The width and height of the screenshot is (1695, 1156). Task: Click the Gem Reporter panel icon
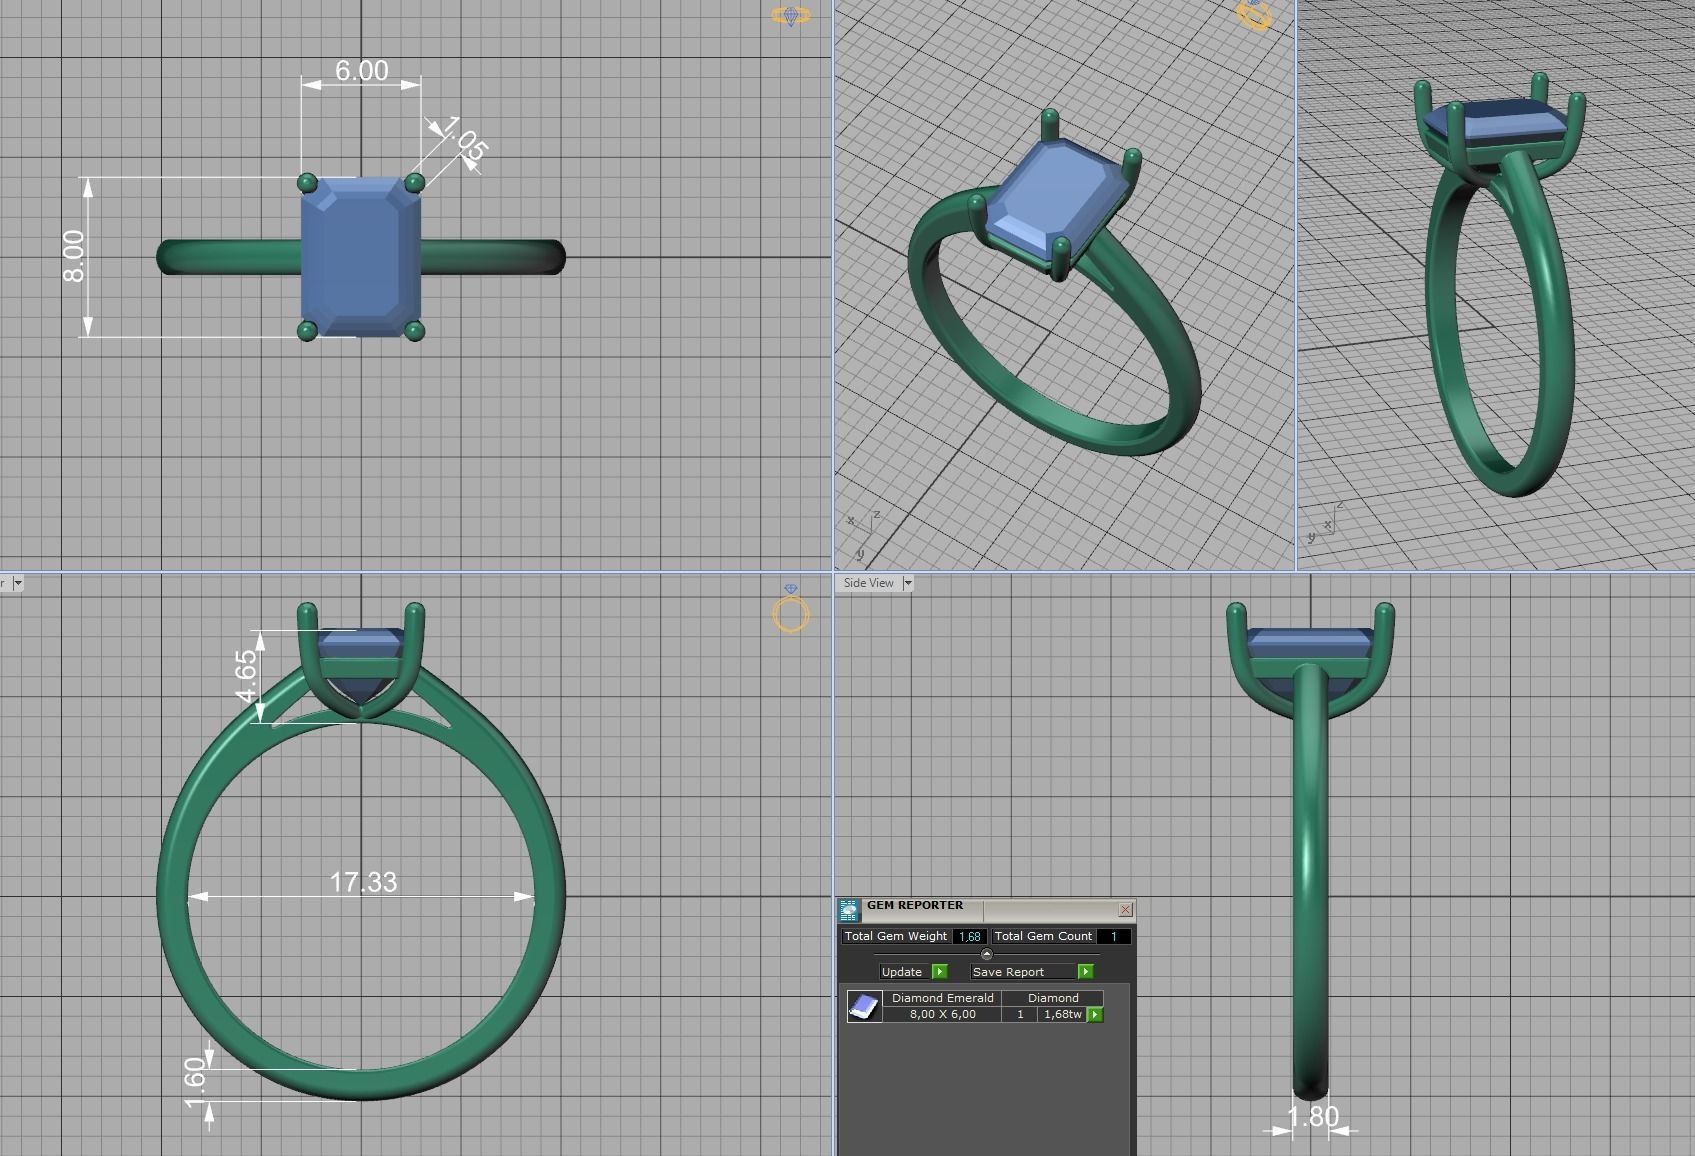(849, 910)
